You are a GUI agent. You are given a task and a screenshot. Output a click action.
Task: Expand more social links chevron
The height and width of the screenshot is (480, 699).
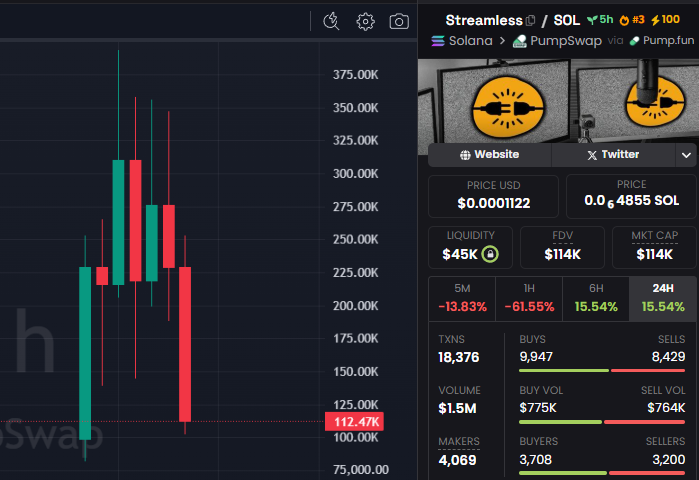686,155
